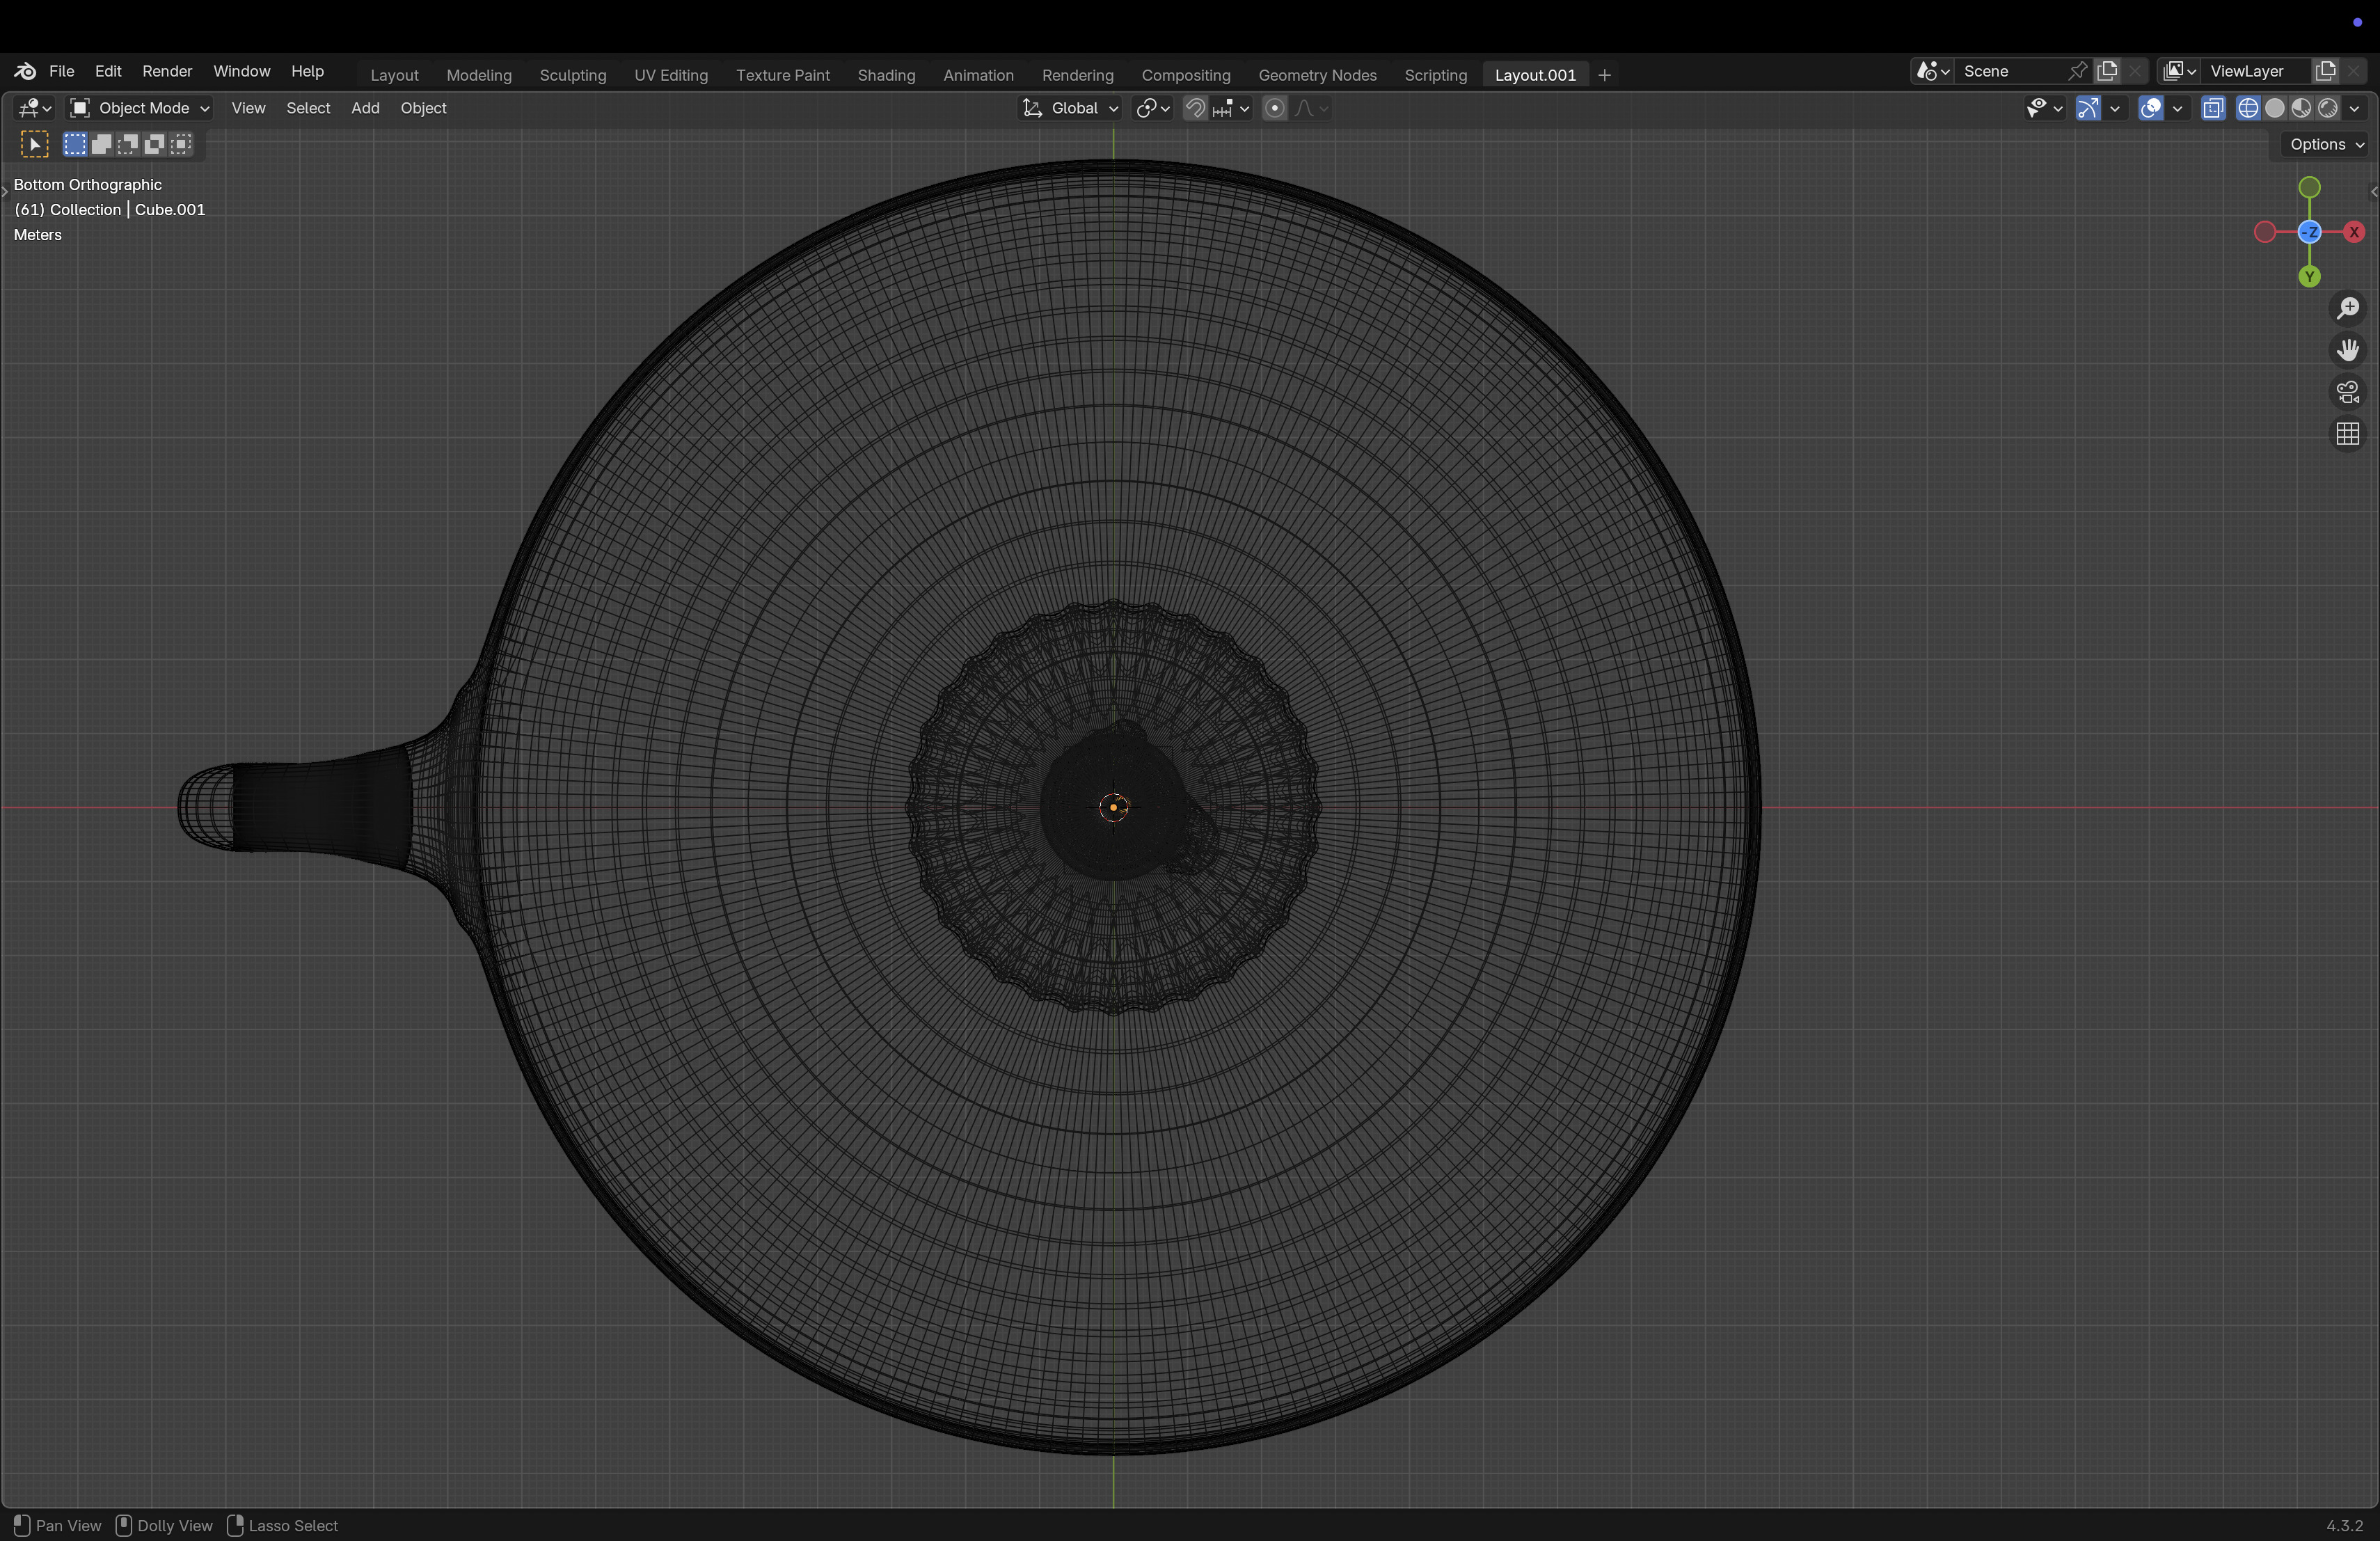
Task: Select rendered viewport shading mode
Action: pyautogui.click(x=2328, y=108)
